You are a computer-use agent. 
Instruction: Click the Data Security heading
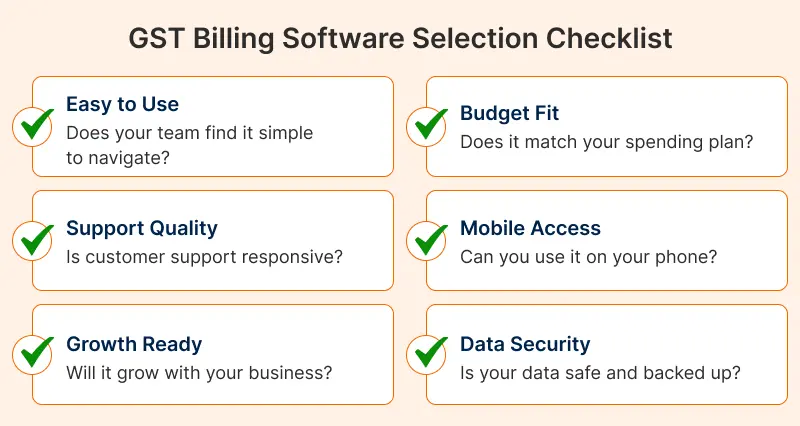click(x=525, y=344)
